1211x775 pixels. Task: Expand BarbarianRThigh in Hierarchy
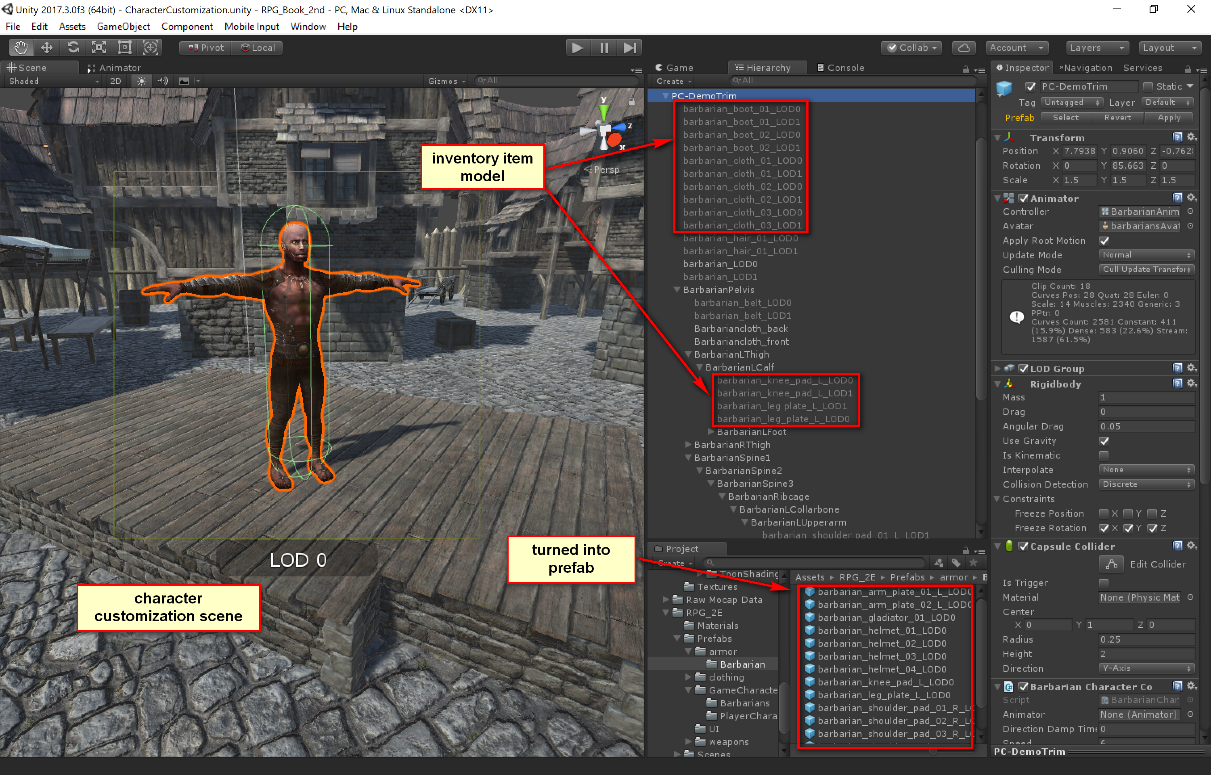pyautogui.click(x=688, y=445)
